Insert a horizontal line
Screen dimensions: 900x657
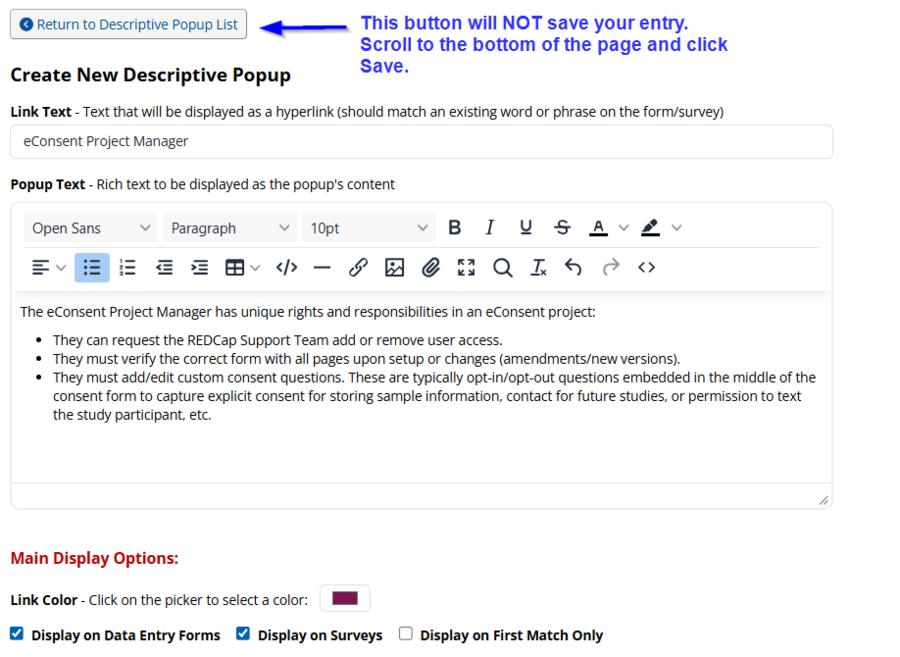coord(321,267)
